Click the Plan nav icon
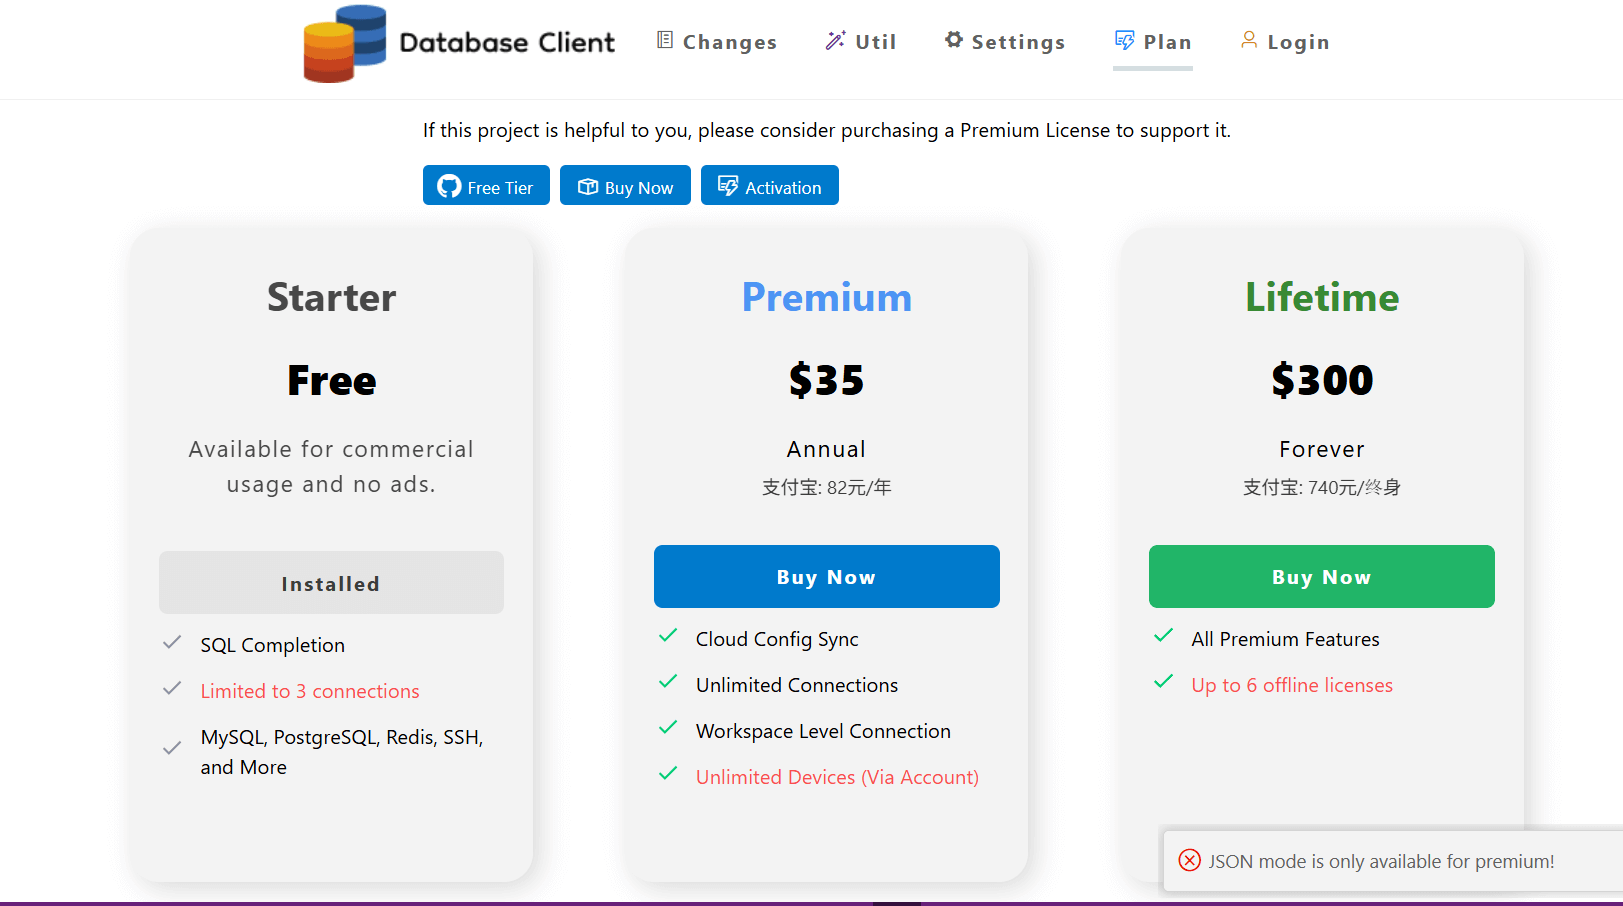This screenshot has height=906, width=1623. pos(1125,40)
